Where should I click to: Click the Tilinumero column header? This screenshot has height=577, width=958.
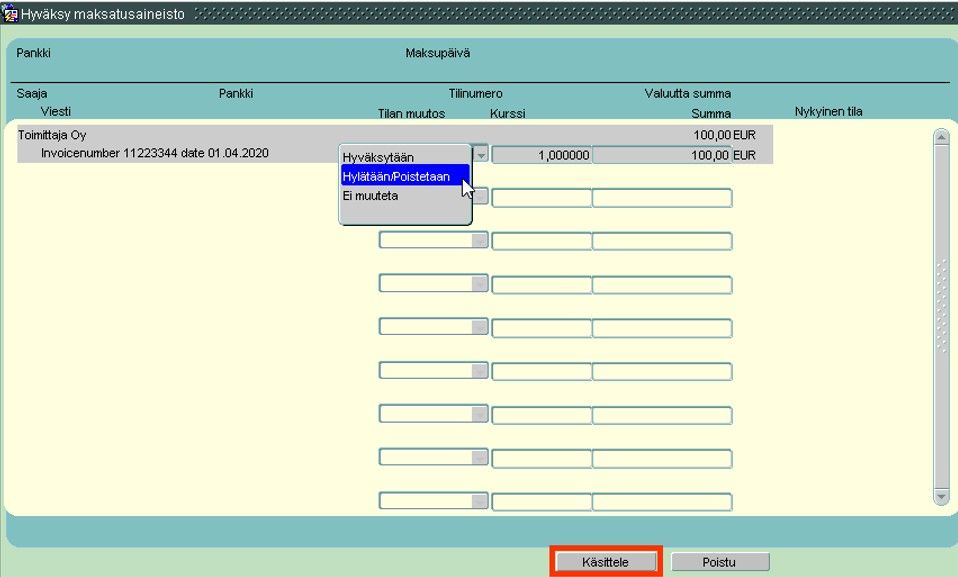pyautogui.click(x=475, y=94)
